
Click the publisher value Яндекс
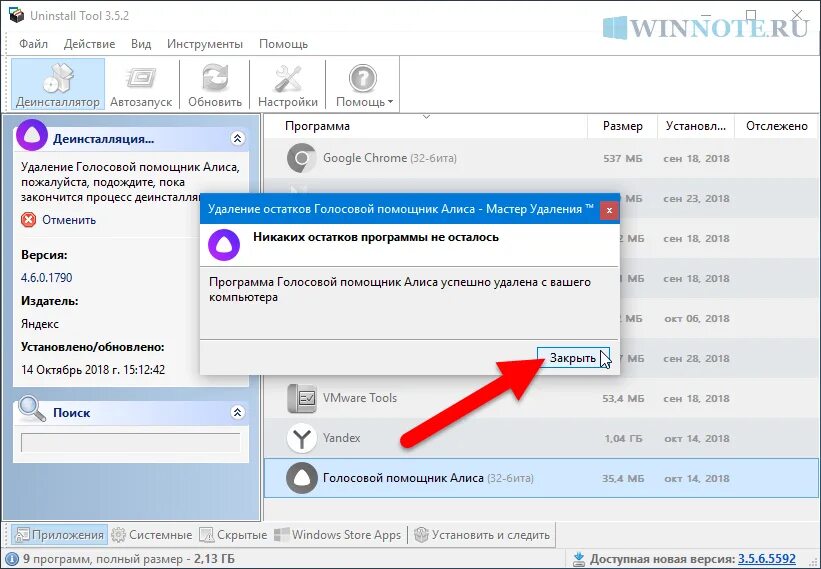40,323
